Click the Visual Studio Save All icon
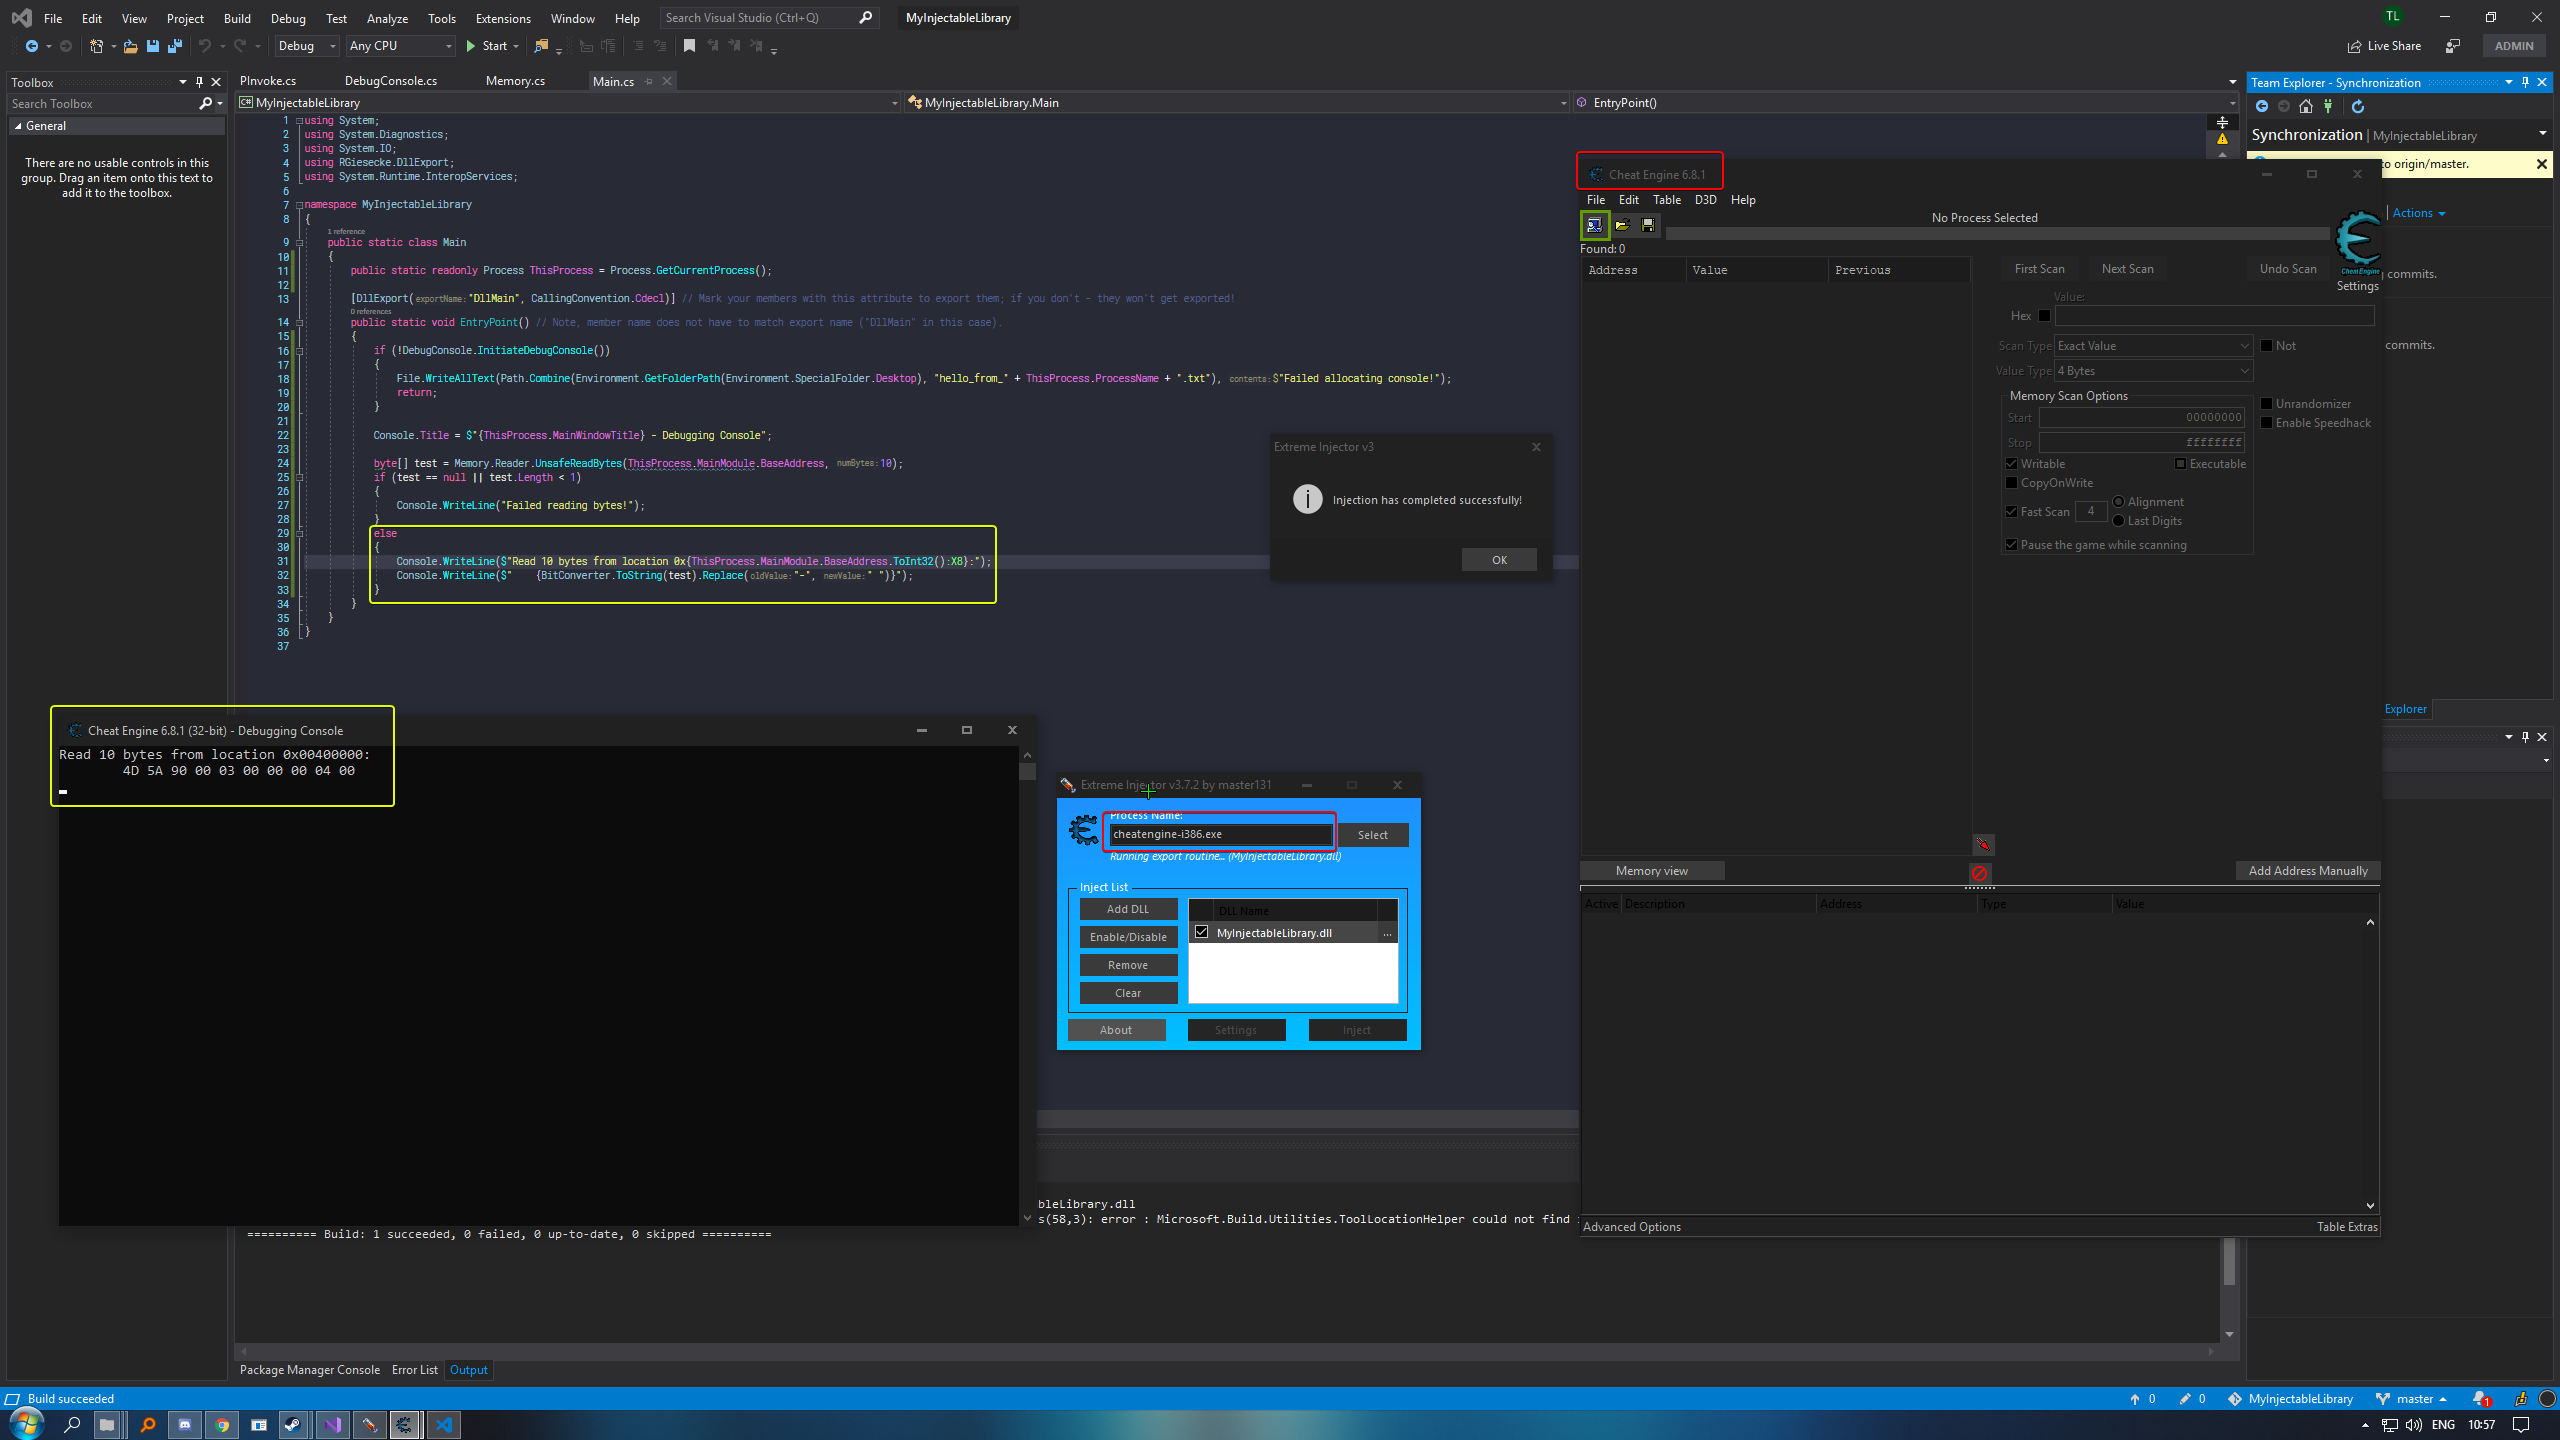Image resolution: width=2560 pixels, height=1440 pixels. (x=175, y=46)
